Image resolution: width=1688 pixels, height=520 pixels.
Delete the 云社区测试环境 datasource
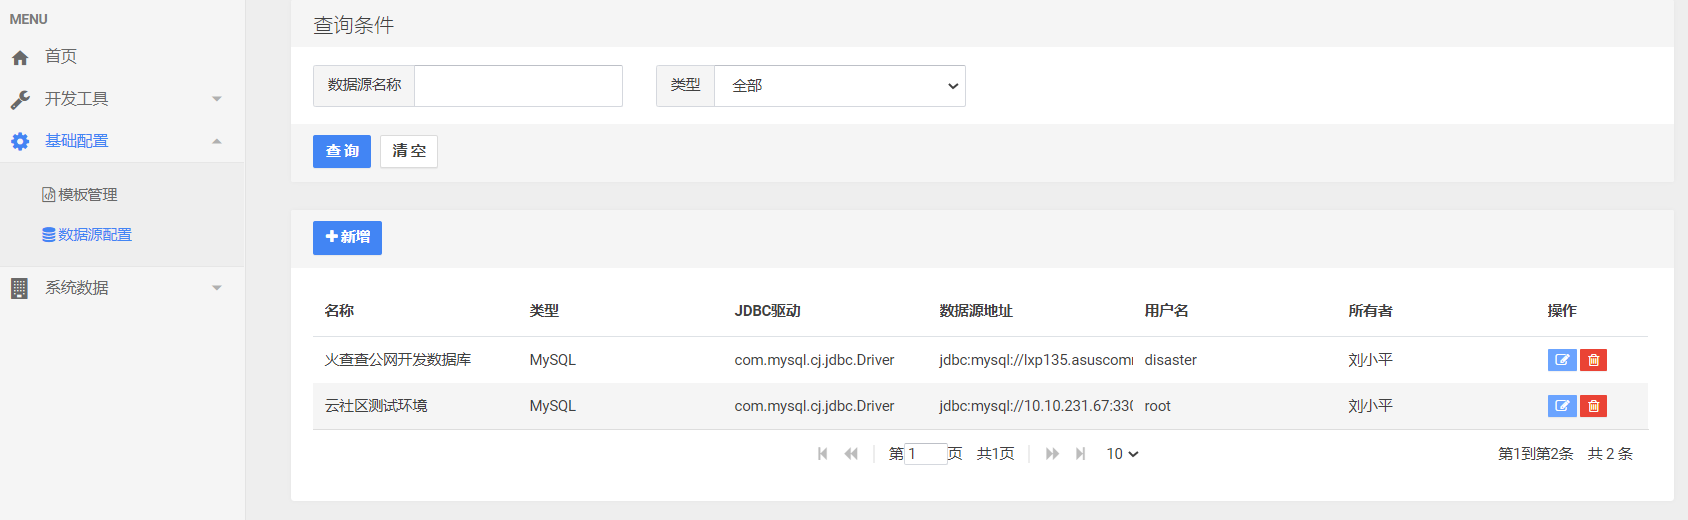[1594, 406]
